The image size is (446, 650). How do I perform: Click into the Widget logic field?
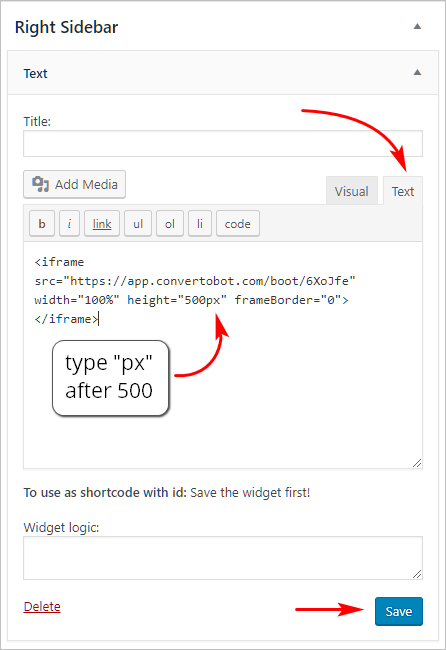coord(223,558)
